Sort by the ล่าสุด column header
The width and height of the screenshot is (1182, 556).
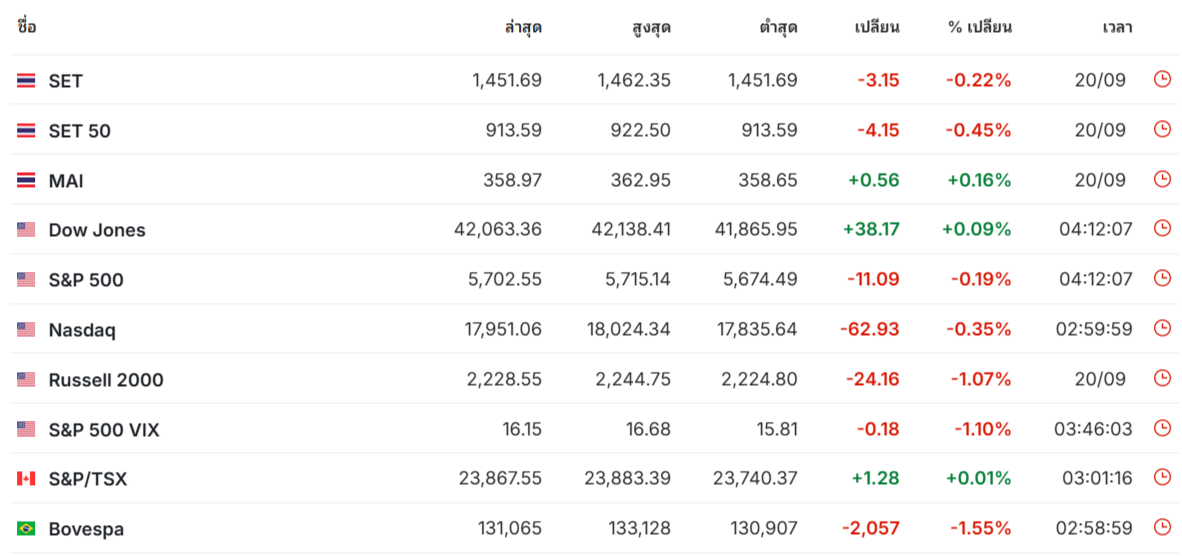(x=523, y=27)
